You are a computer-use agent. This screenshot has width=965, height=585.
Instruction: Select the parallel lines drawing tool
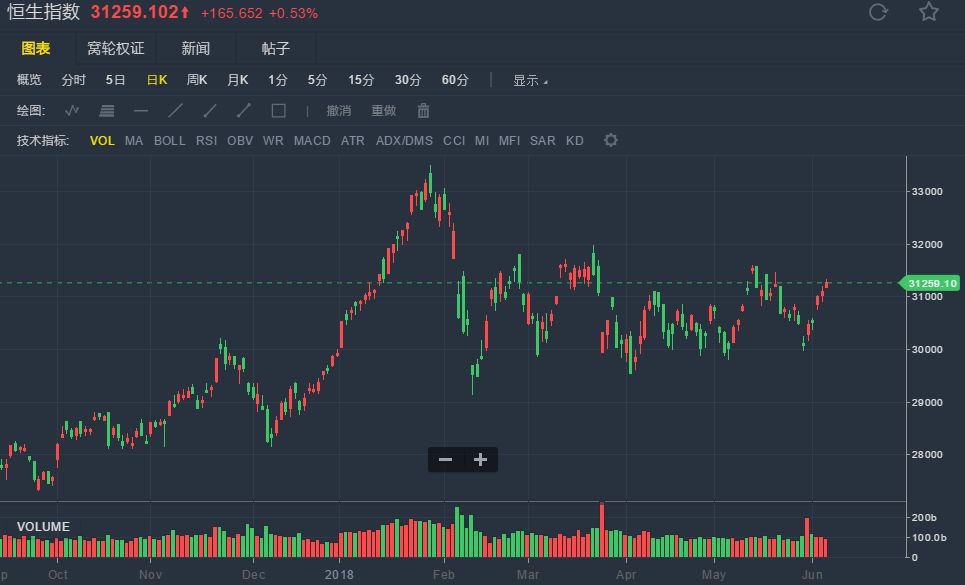point(107,110)
